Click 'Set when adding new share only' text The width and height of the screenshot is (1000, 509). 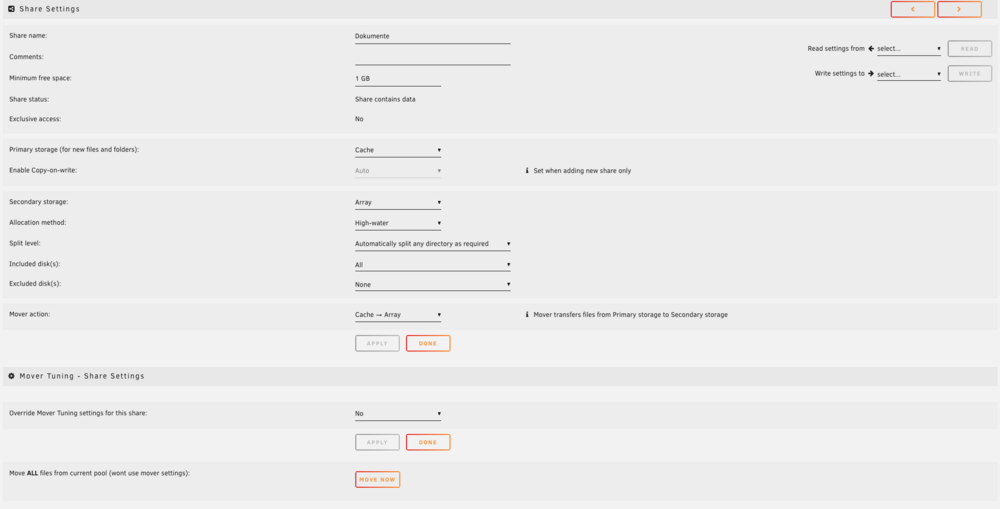[x=582, y=171]
